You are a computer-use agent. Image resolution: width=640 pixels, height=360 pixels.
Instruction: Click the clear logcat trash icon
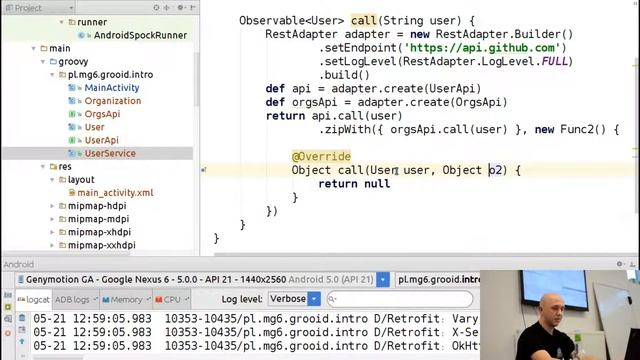tap(22, 318)
